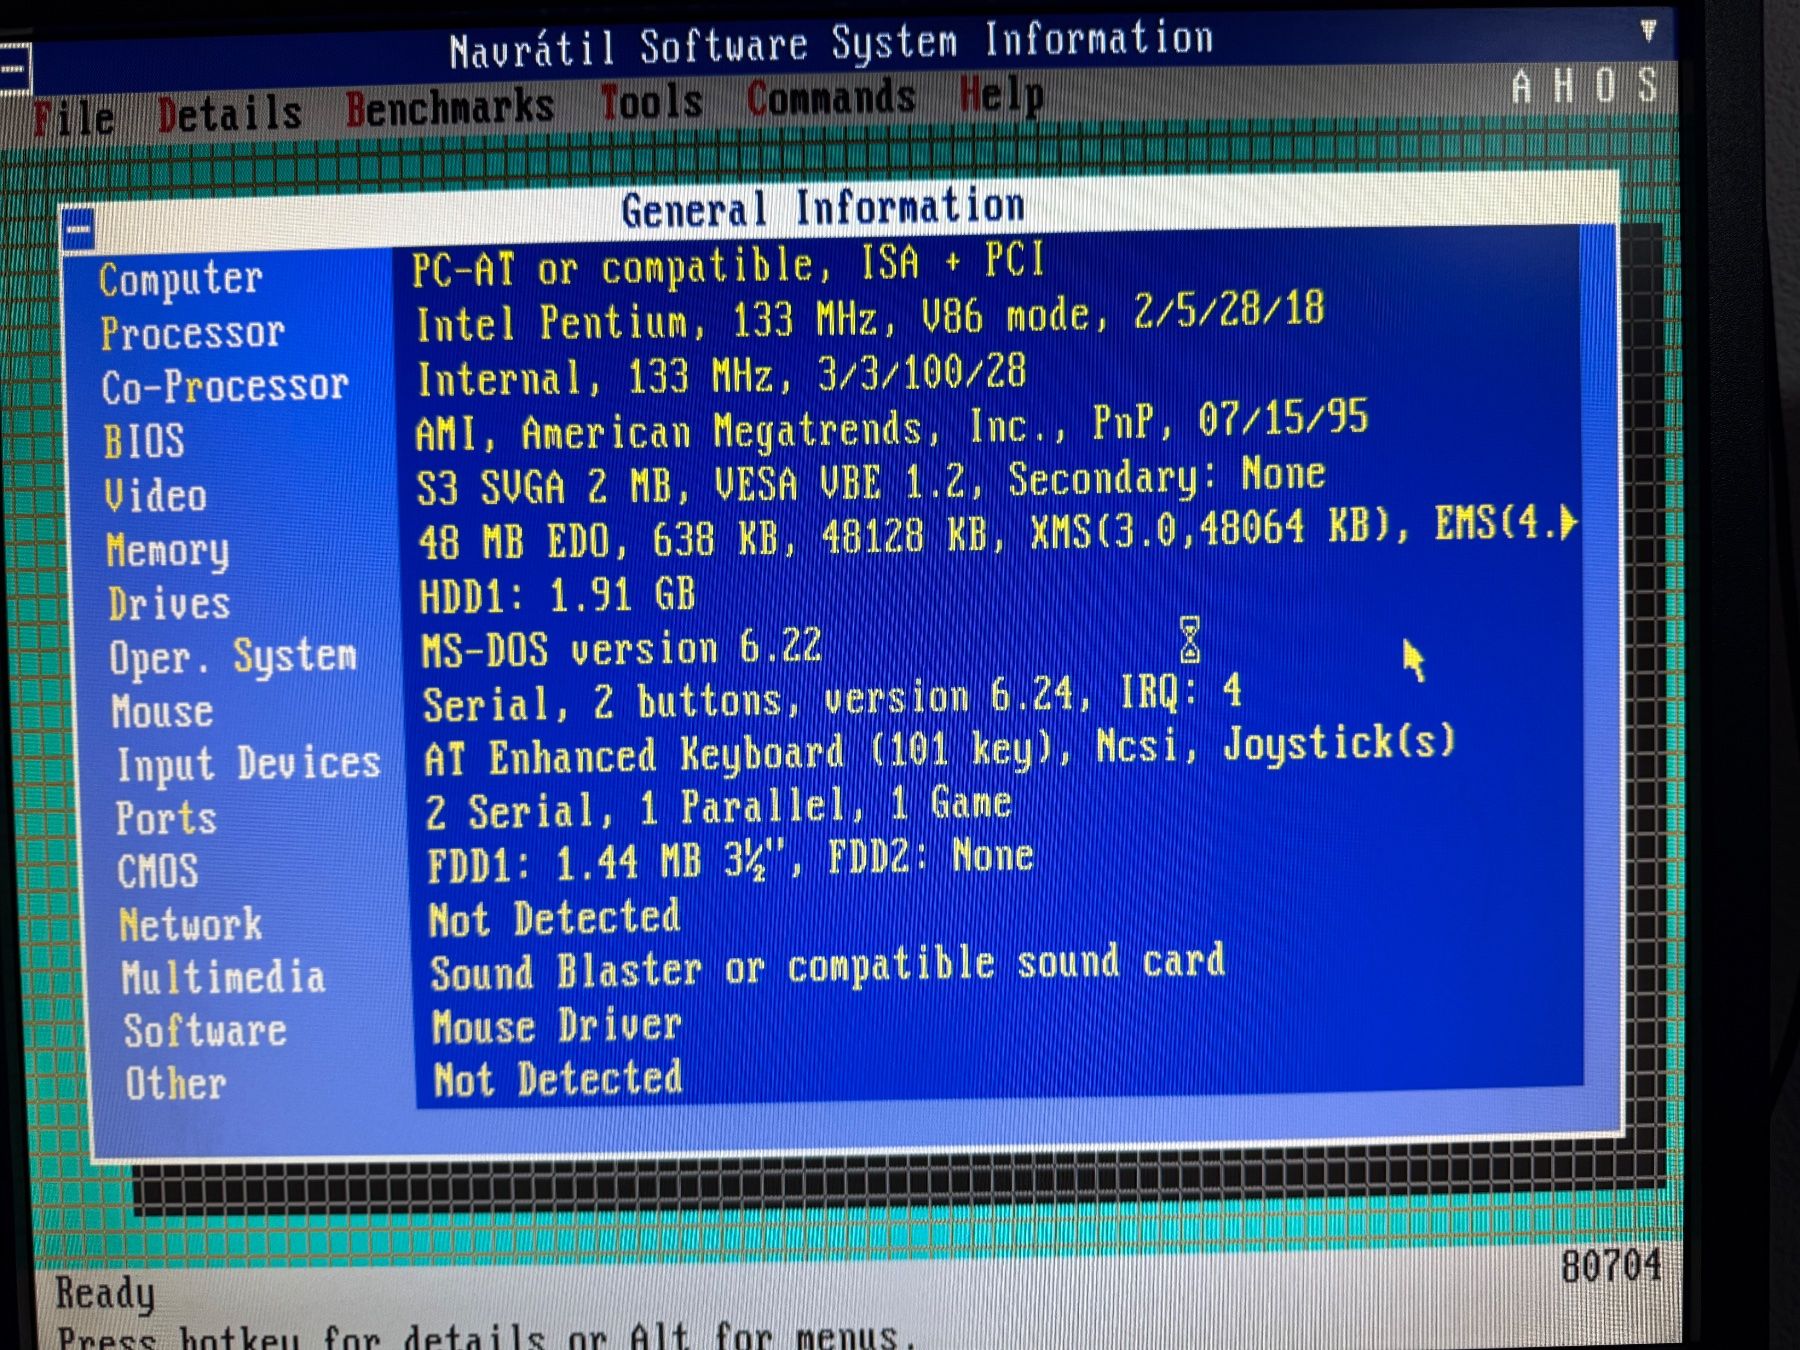Click the 'AT Enhanced Keyboard (101 key)' line

tap(939, 750)
